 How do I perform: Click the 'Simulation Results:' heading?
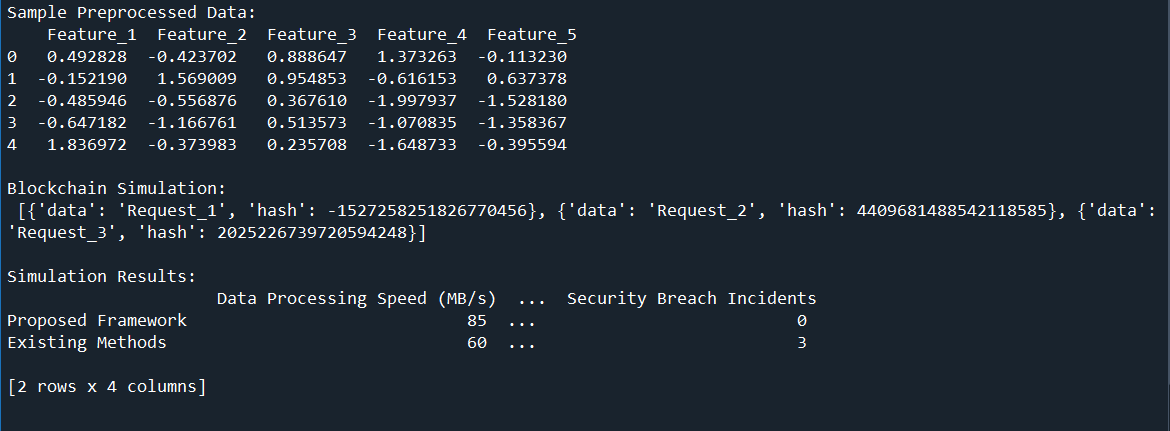(101, 277)
